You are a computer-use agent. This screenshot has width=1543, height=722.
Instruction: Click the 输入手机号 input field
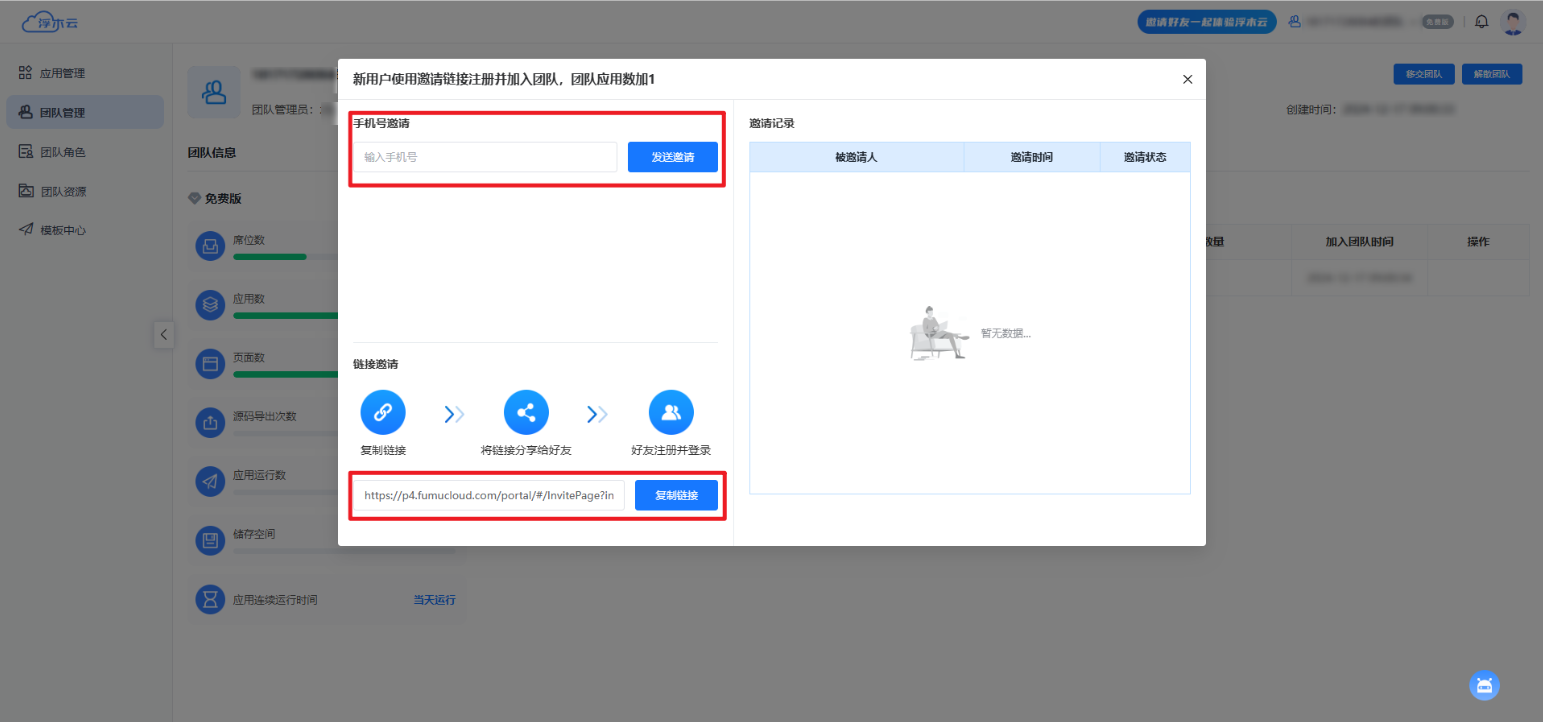485,157
